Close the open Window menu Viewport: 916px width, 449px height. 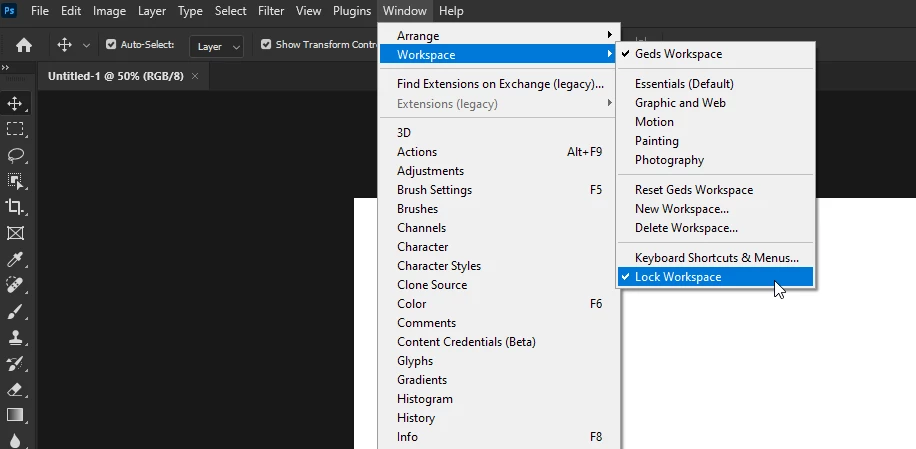tap(405, 11)
